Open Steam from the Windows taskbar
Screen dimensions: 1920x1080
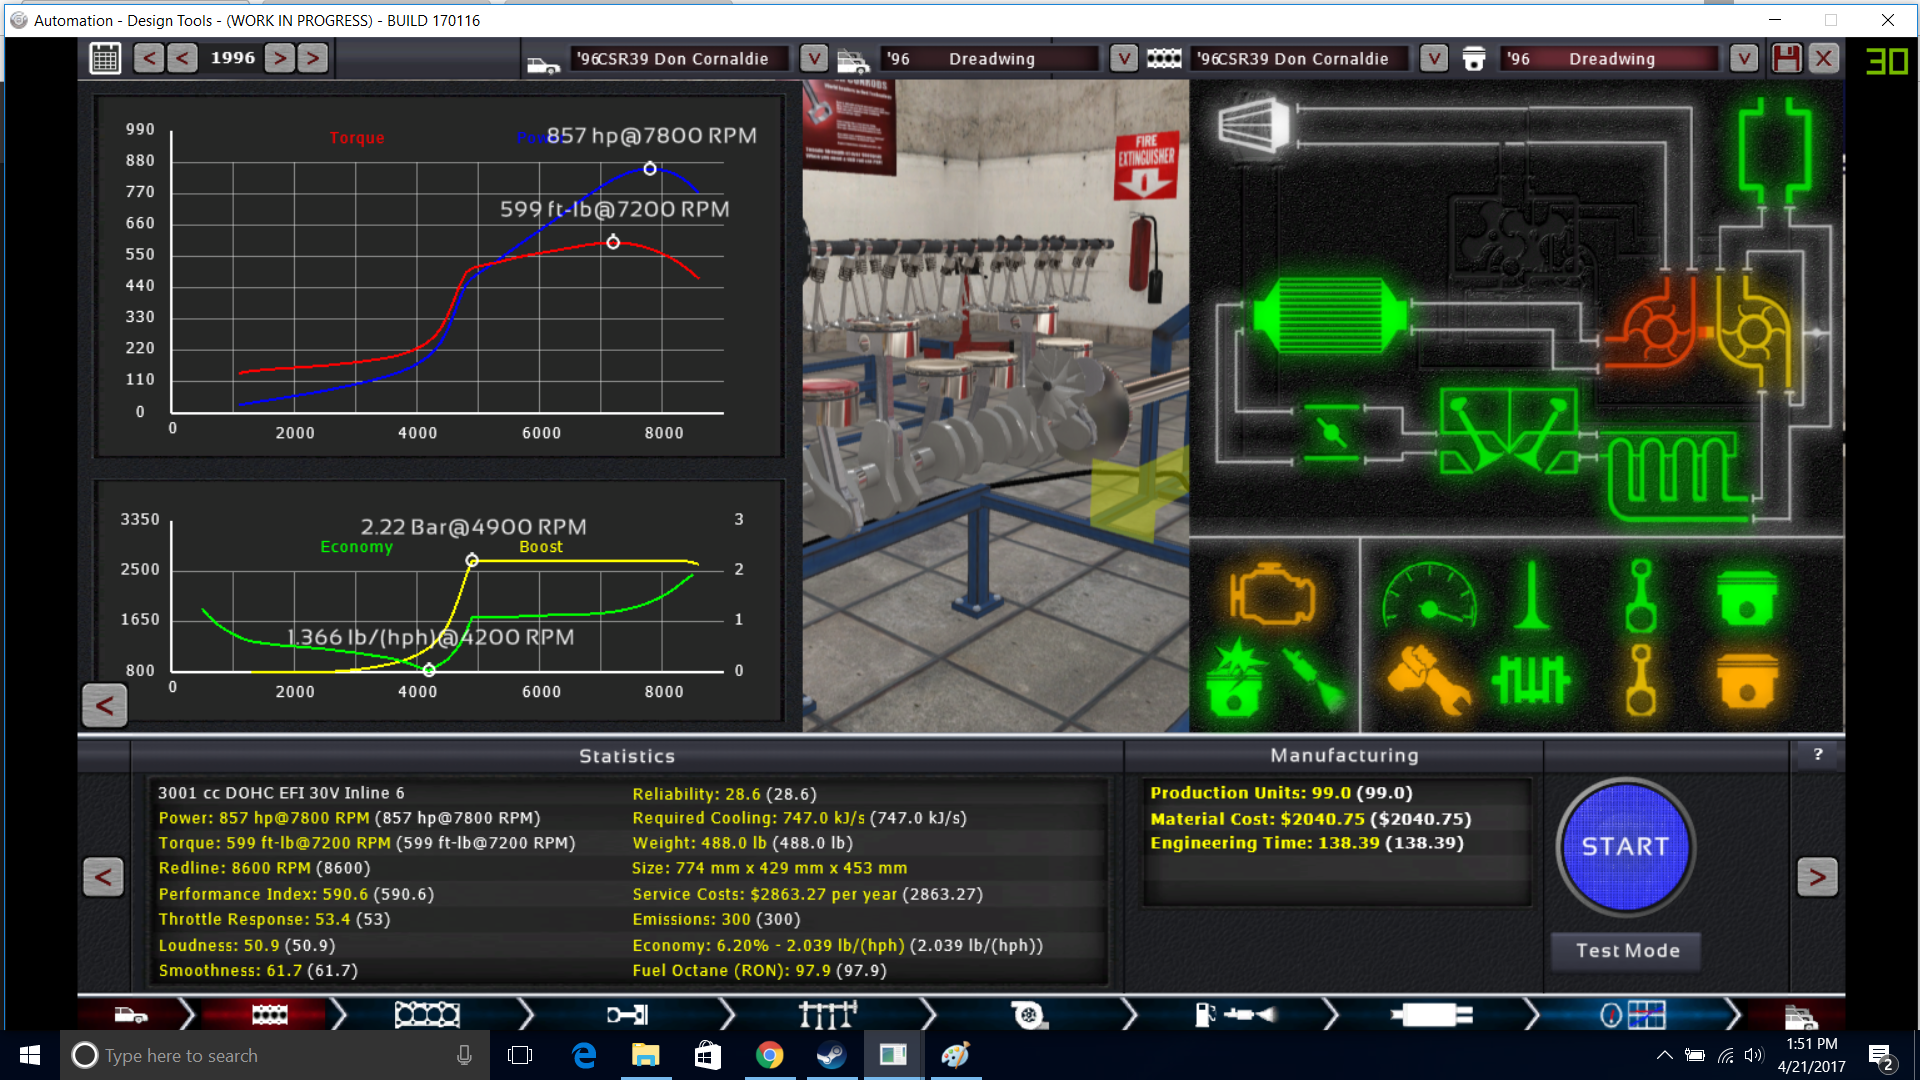[x=831, y=1055]
